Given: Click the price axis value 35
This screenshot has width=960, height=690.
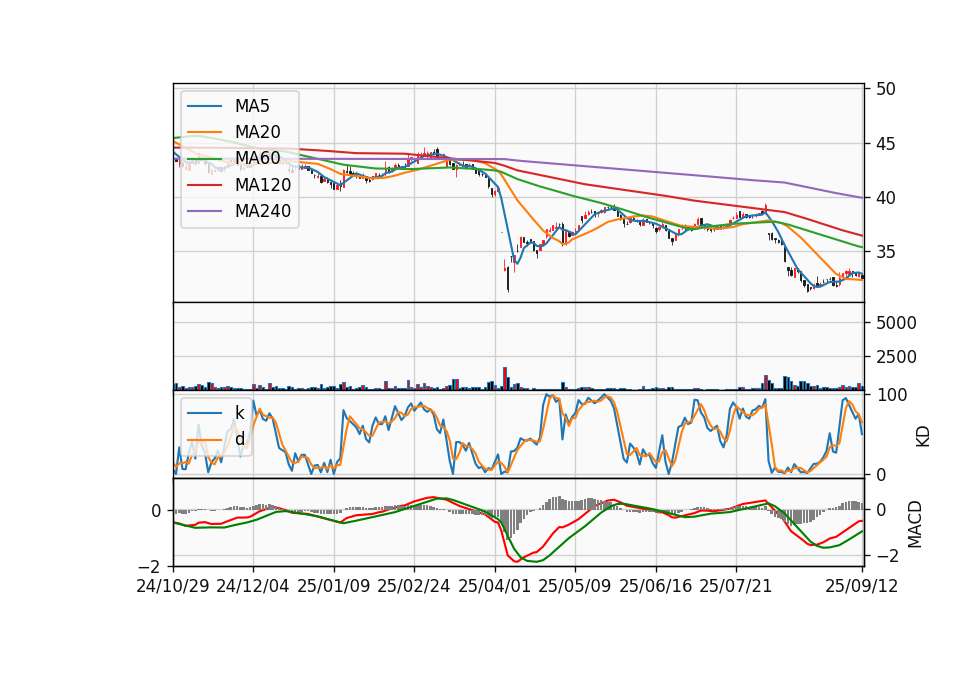Looking at the screenshot, I should (886, 252).
